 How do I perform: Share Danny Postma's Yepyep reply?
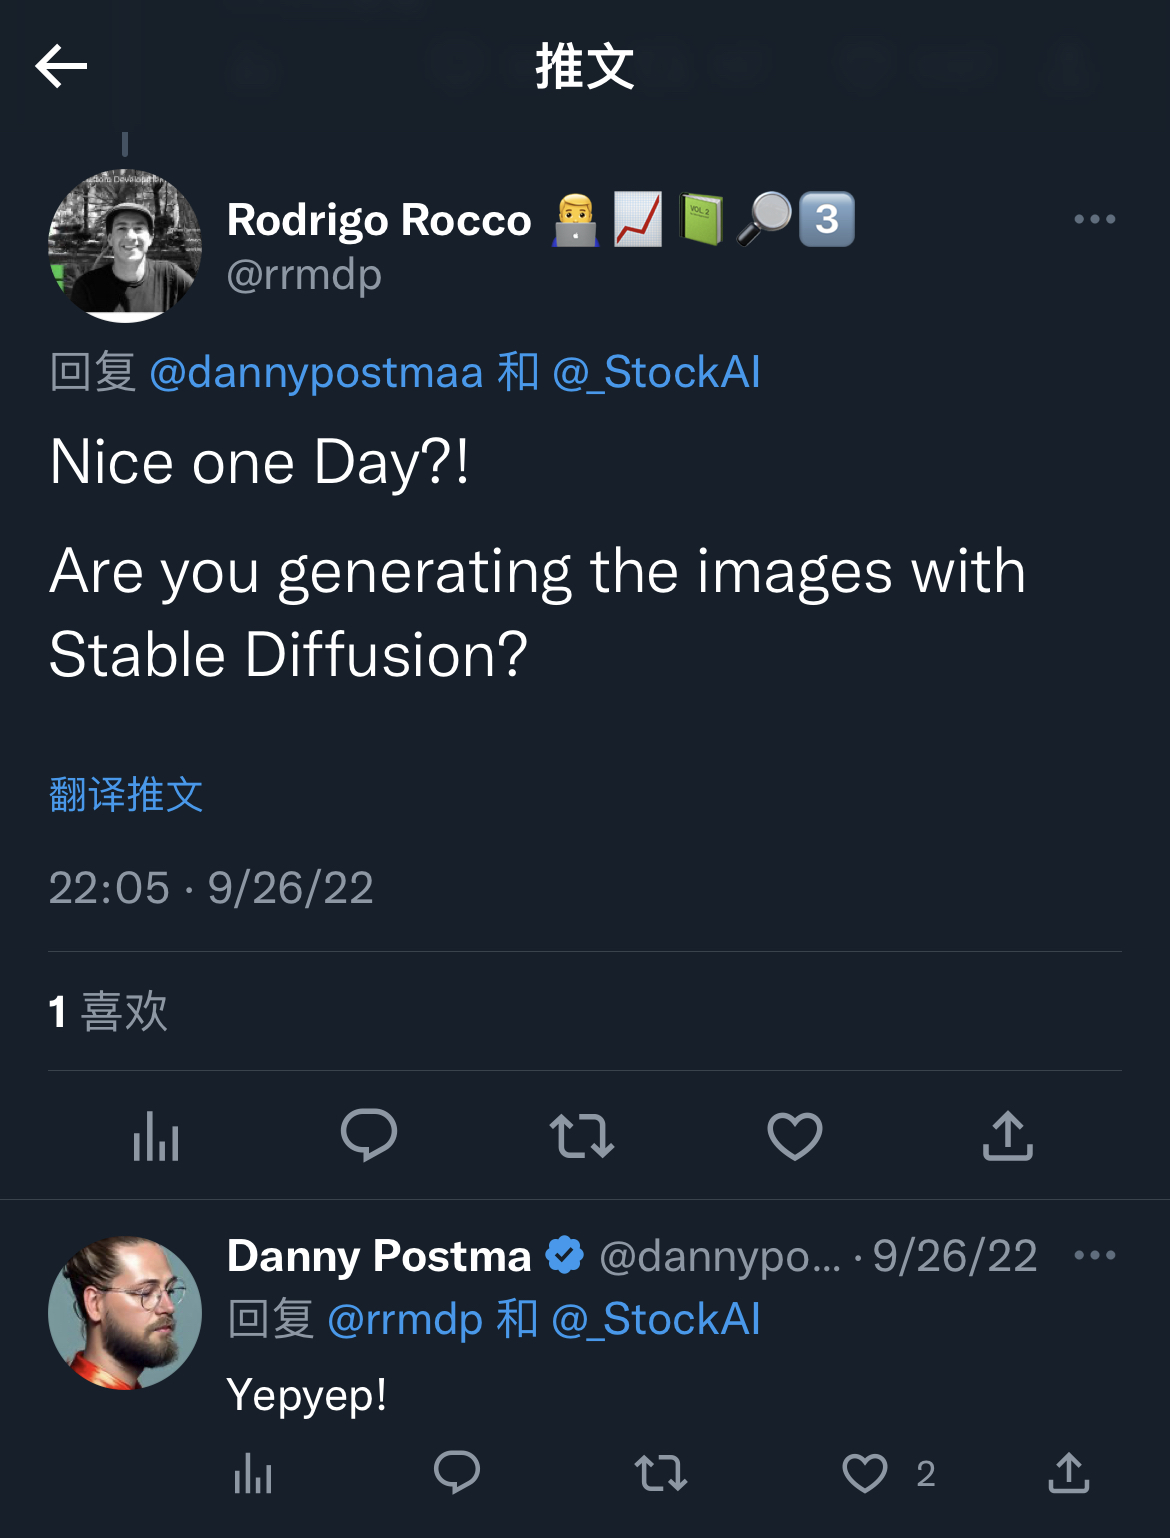(x=1069, y=1473)
